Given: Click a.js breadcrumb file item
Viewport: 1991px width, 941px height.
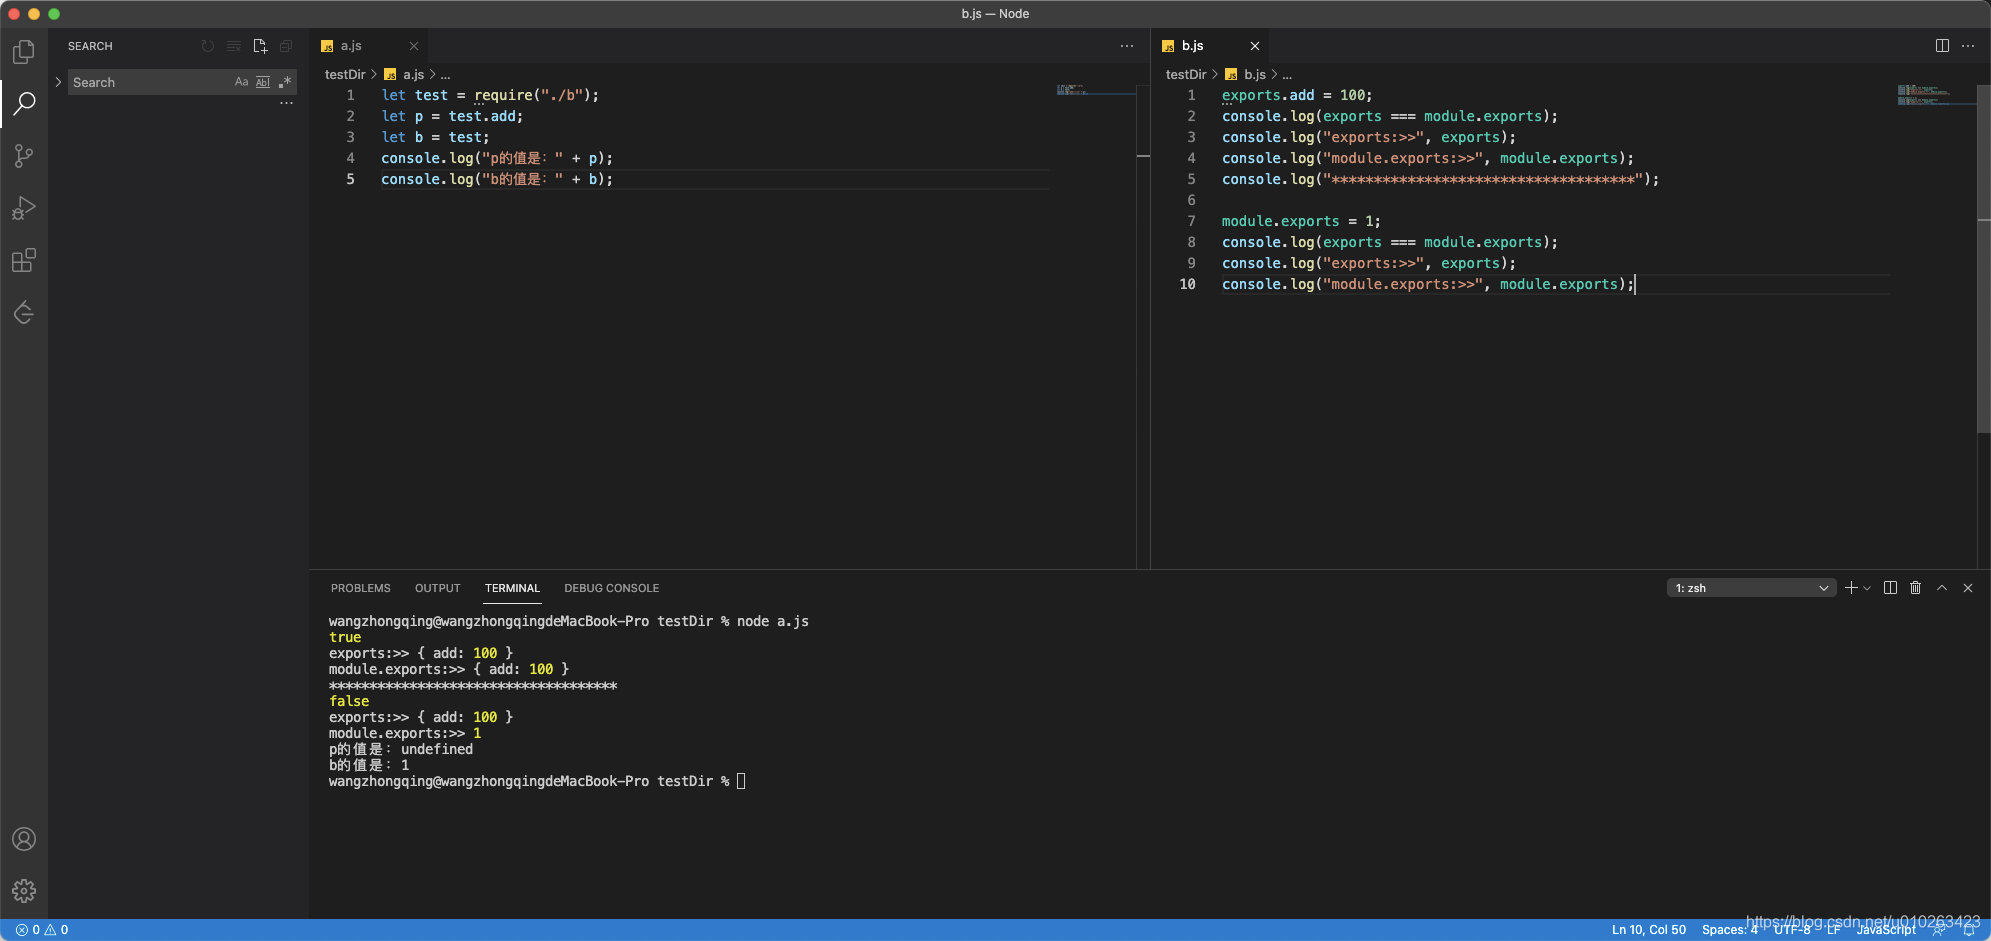Looking at the screenshot, I should click(405, 74).
